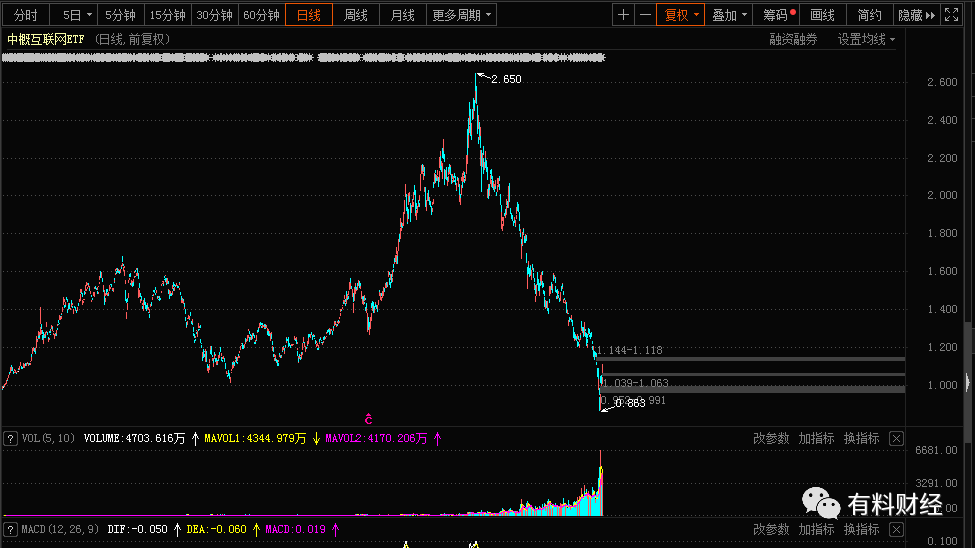Expand 更多周期 dropdown menu
975x548 pixels.
click(x=461, y=15)
